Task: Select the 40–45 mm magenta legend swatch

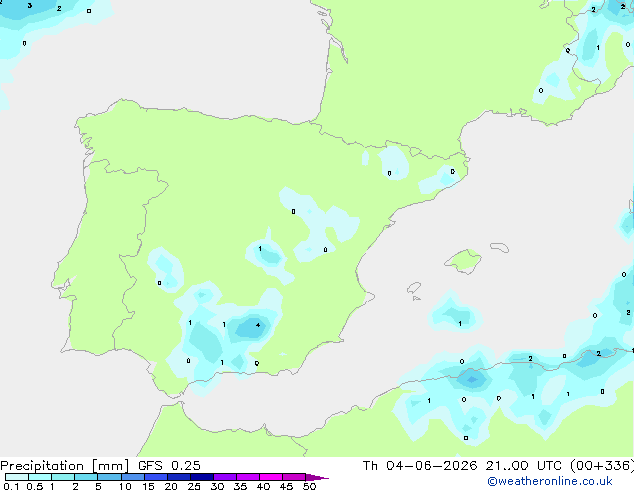Action: point(271,477)
